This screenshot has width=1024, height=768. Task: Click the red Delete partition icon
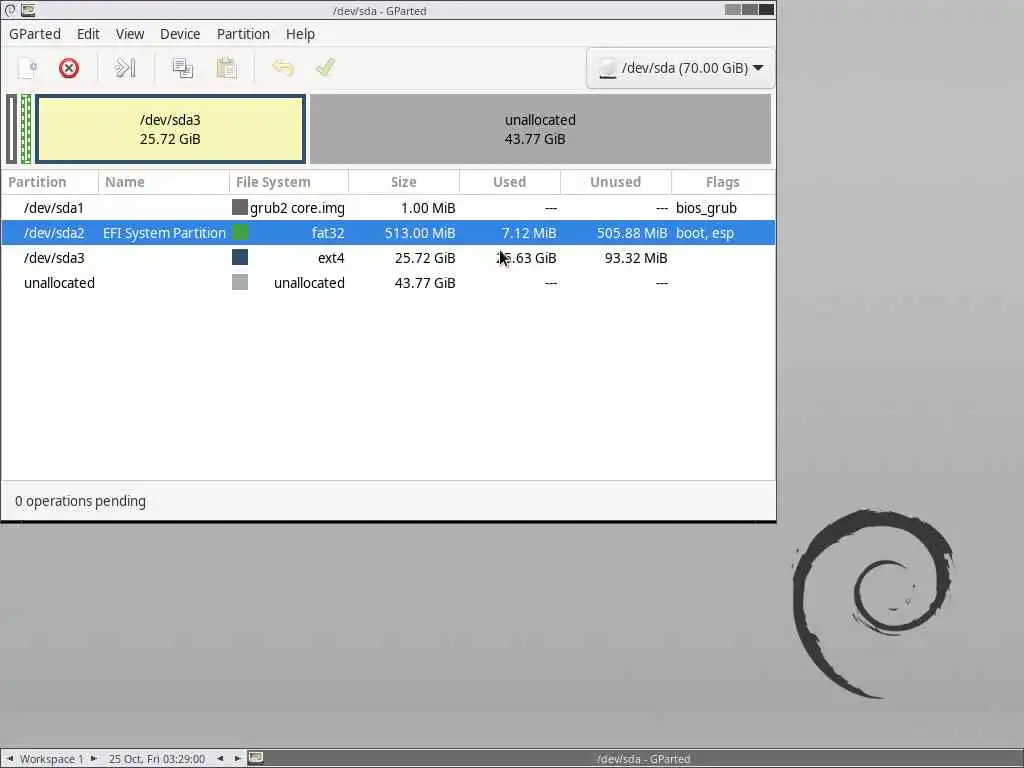click(69, 68)
